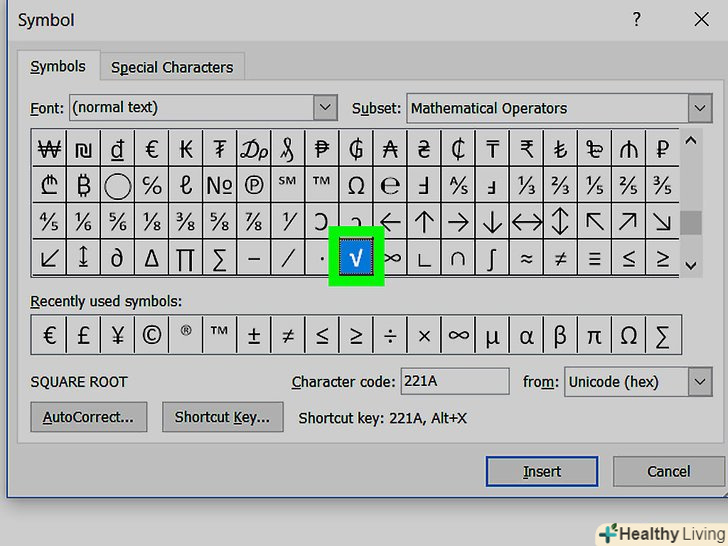The width and height of the screenshot is (728, 546).
Task: Select the mu symbol in recently used
Action: [x=492, y=335]
